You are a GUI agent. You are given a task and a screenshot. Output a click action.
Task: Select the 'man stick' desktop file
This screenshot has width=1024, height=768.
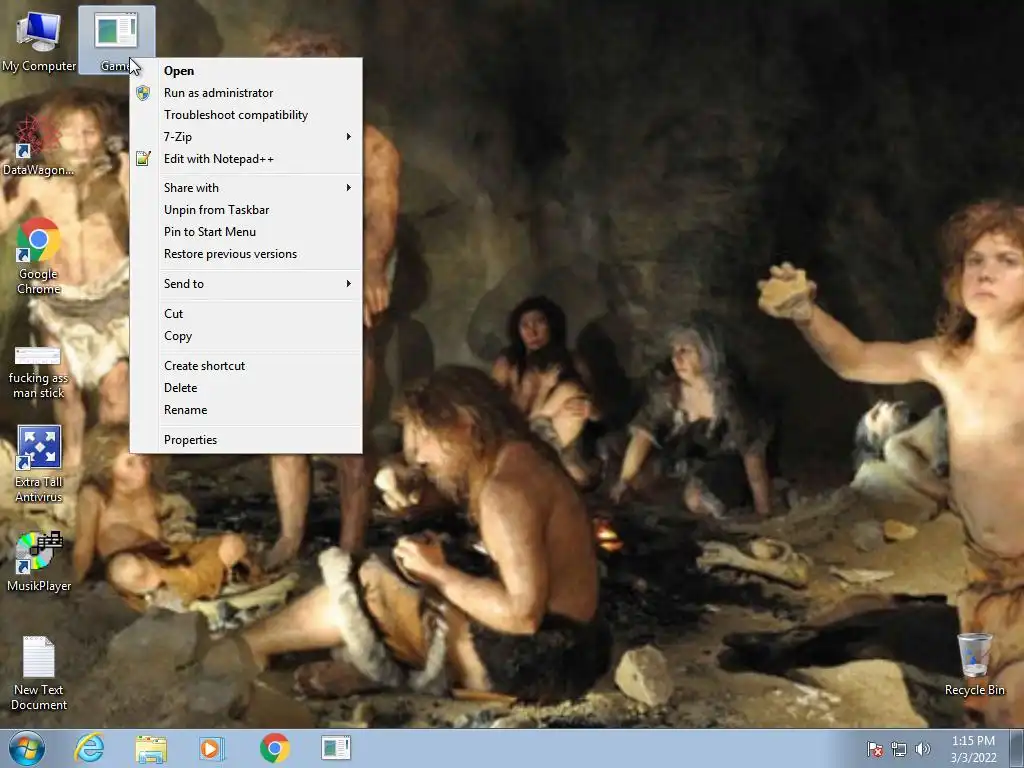point(39,372)
